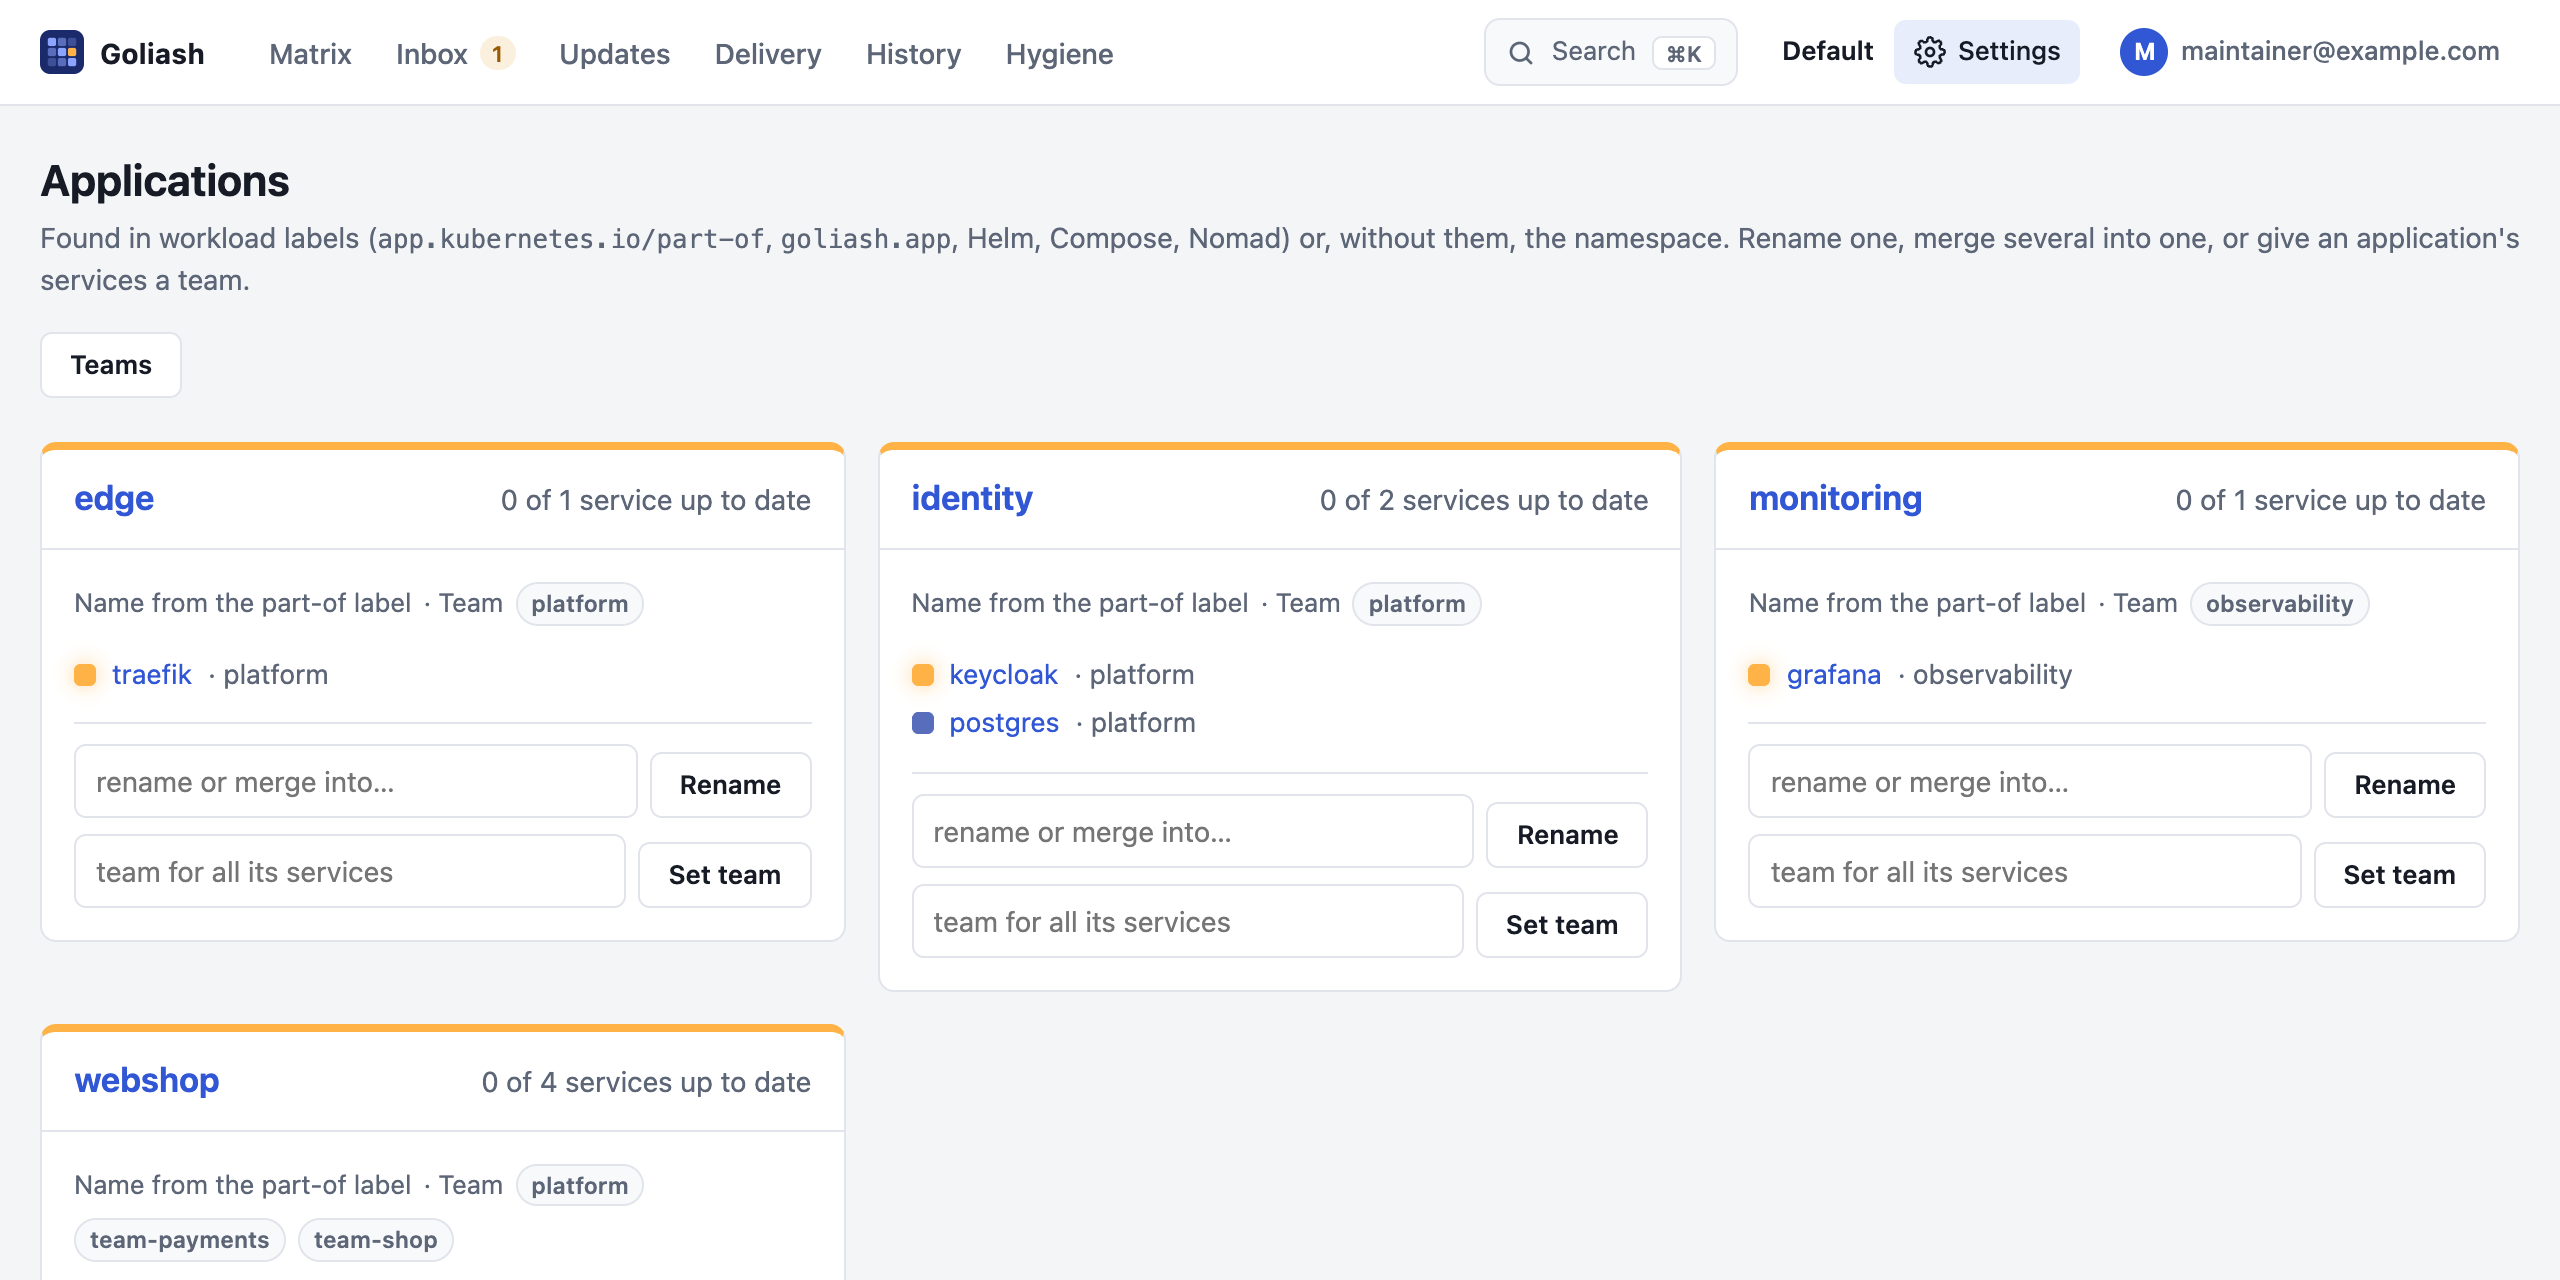Focus the monitoring team field
The width and height of the screenshot is (2560, 1280).
(2024, 871)
